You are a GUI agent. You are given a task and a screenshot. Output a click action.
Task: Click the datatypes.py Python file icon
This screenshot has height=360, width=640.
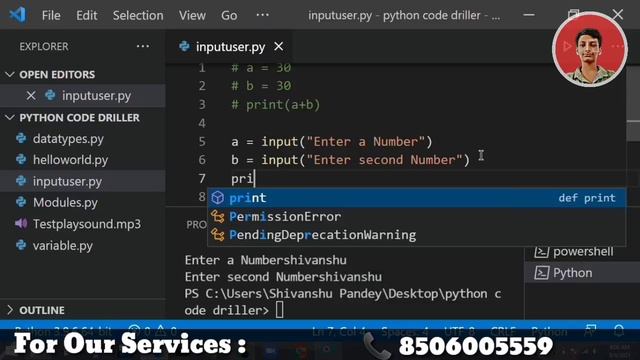coord(21,138)
